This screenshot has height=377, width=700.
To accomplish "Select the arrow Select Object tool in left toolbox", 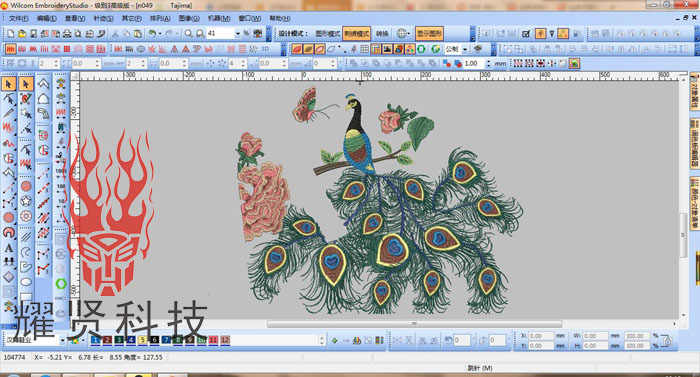I will pyautogui.click(x=8, y=83).
